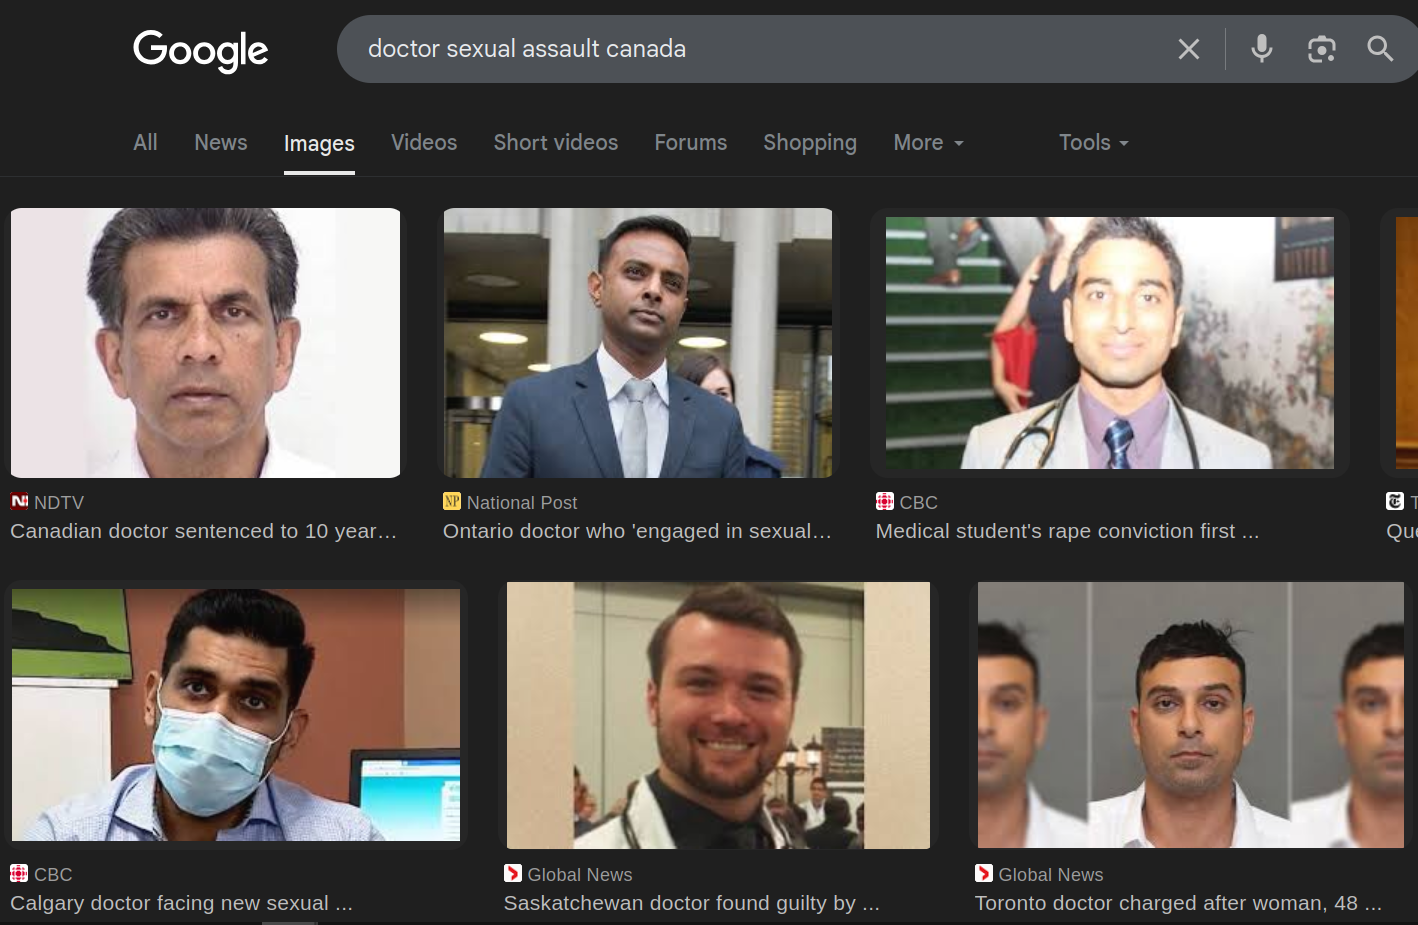Click the 'NDTV' source name text
1418x925 pixels.
[59, 503]
